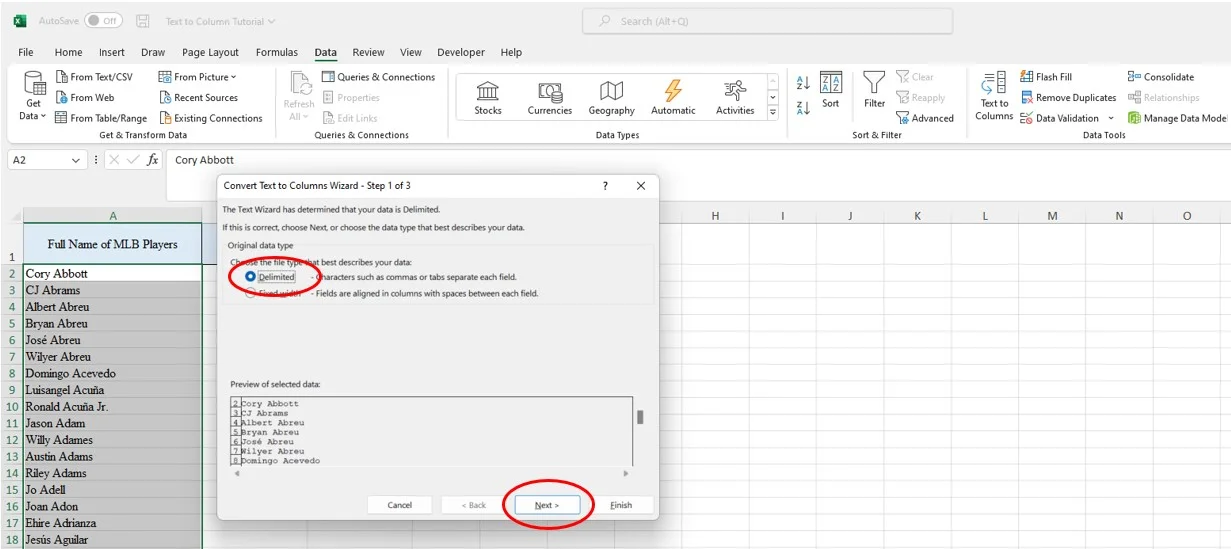Image resolution: width=1231 pixels, height=549 pixels.
Task: Select cell containing Jesús Aguilar
Action: (113, 539)
